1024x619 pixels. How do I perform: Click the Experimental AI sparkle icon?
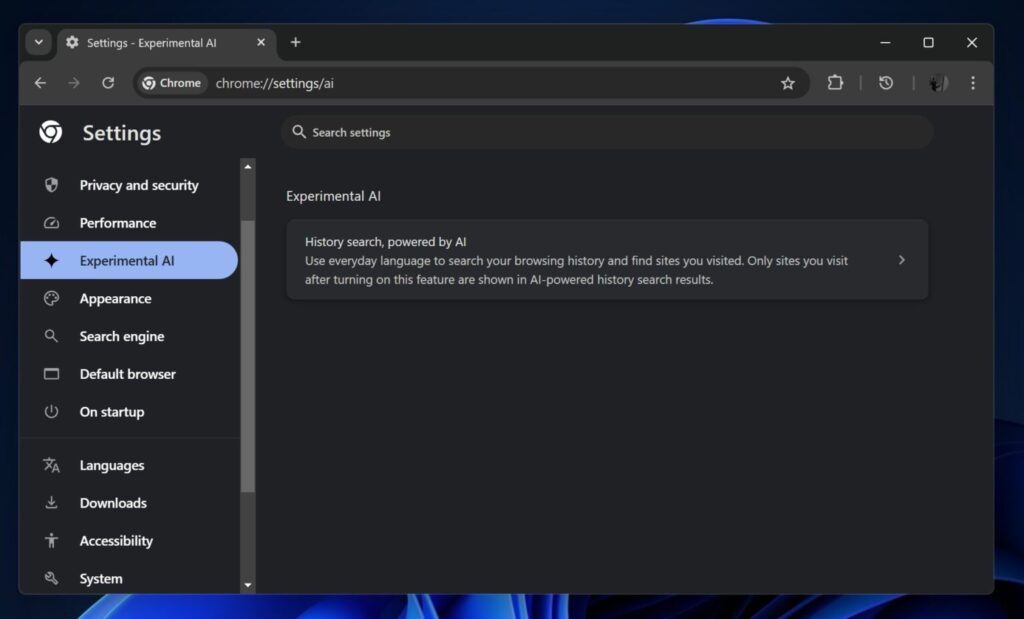coord(51,260)
